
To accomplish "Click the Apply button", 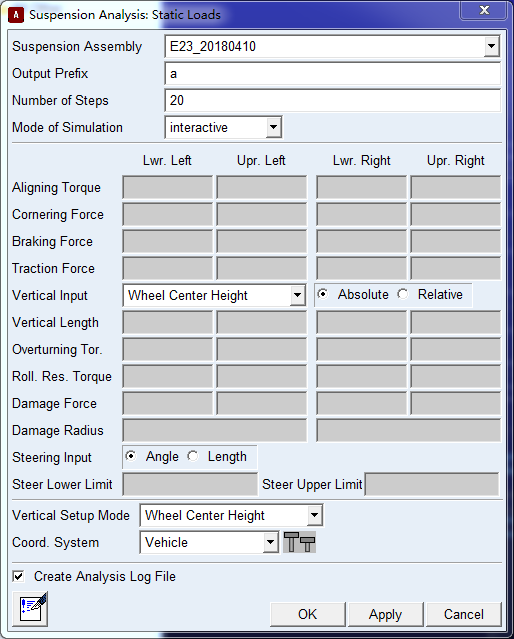I will 386,614.
